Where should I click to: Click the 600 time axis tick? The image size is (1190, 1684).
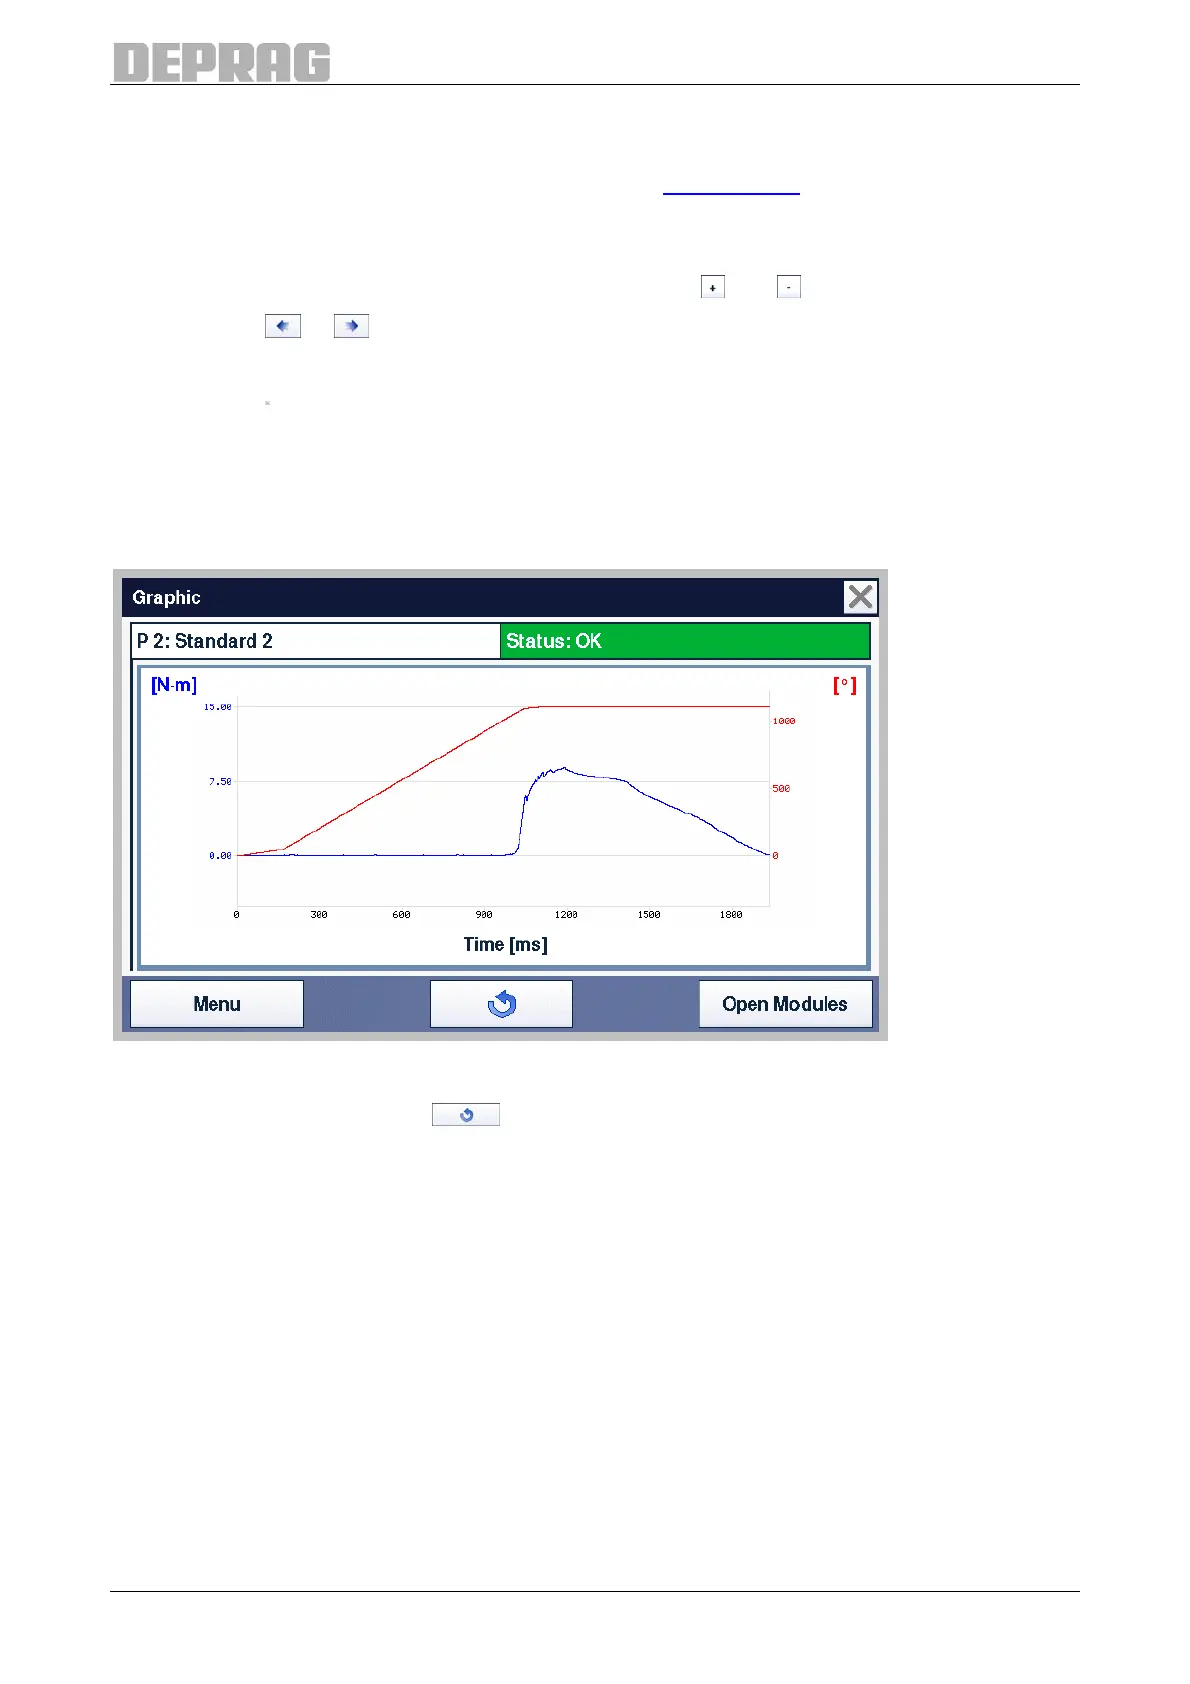401,914
